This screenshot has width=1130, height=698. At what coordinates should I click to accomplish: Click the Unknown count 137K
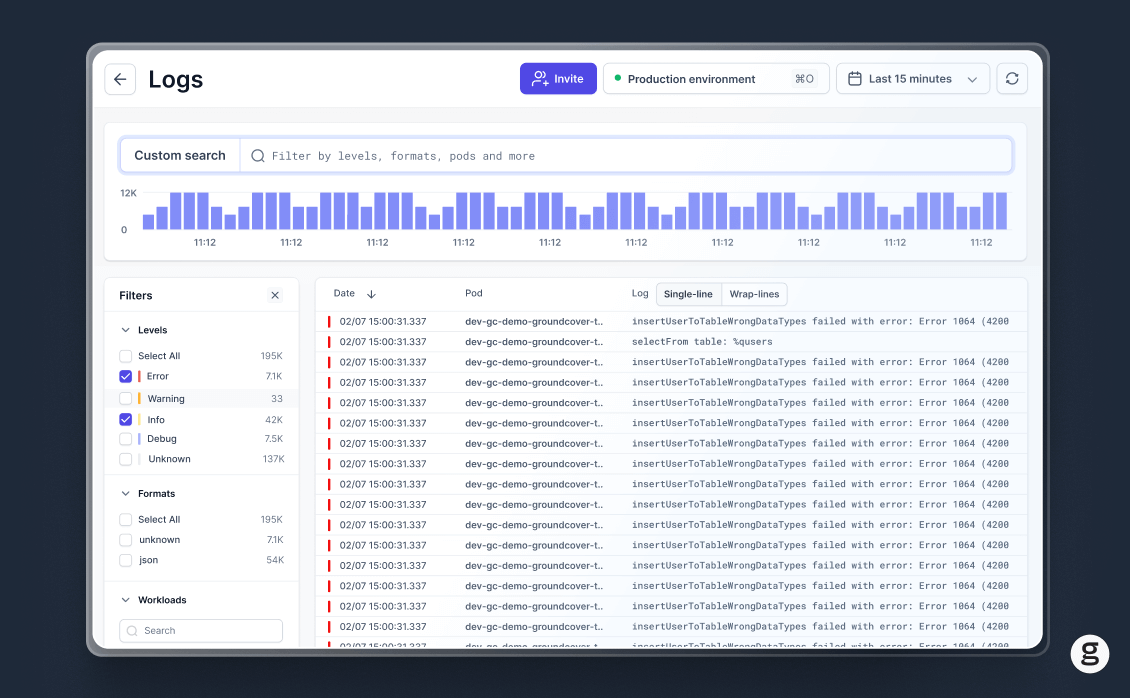pyautogui.click(x=273, y=459)
